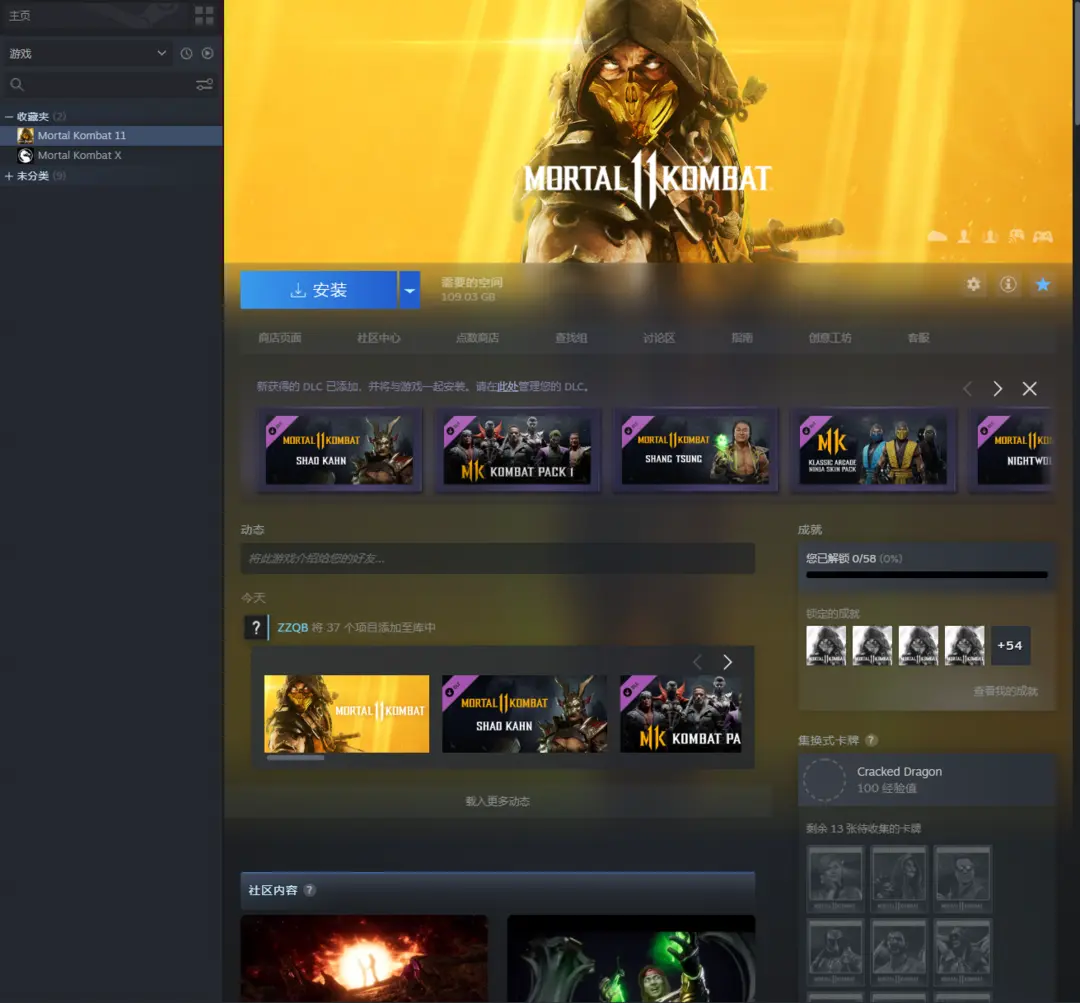This screenshot has height=1003, width=1080.
Task: Go back in activity carousel left arrow
Action: click(697, 663)
